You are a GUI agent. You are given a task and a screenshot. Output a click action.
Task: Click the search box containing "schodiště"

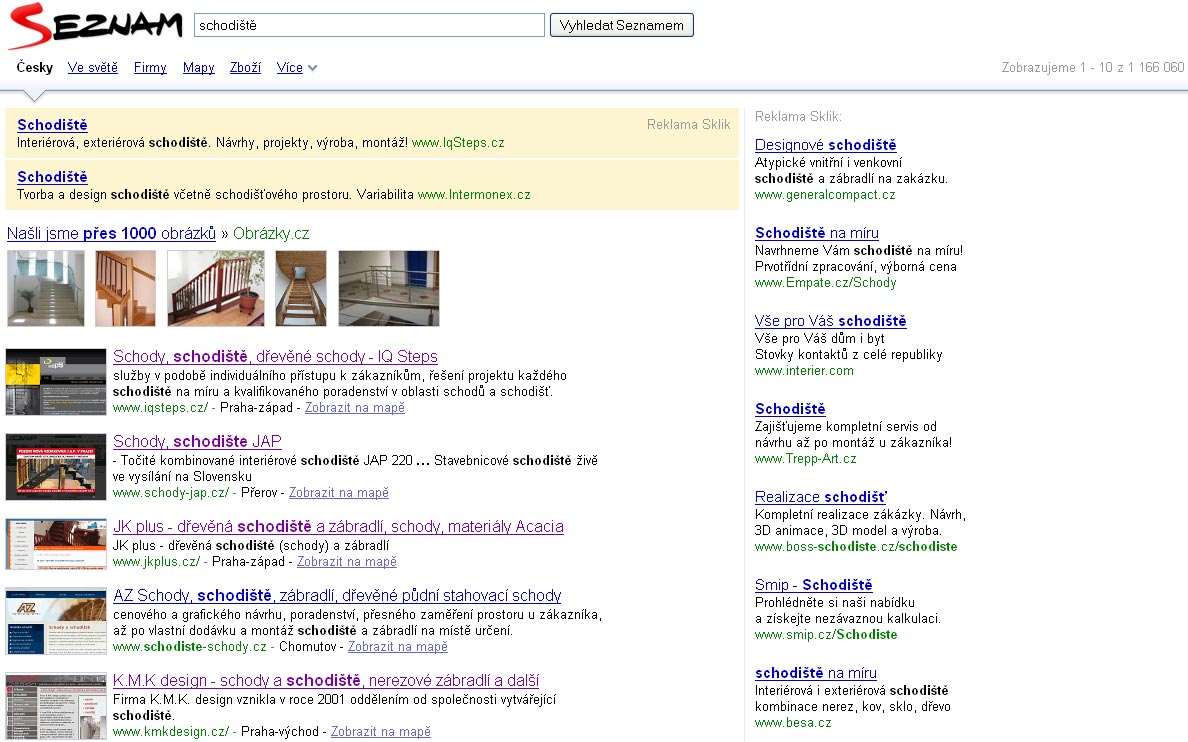369,25
